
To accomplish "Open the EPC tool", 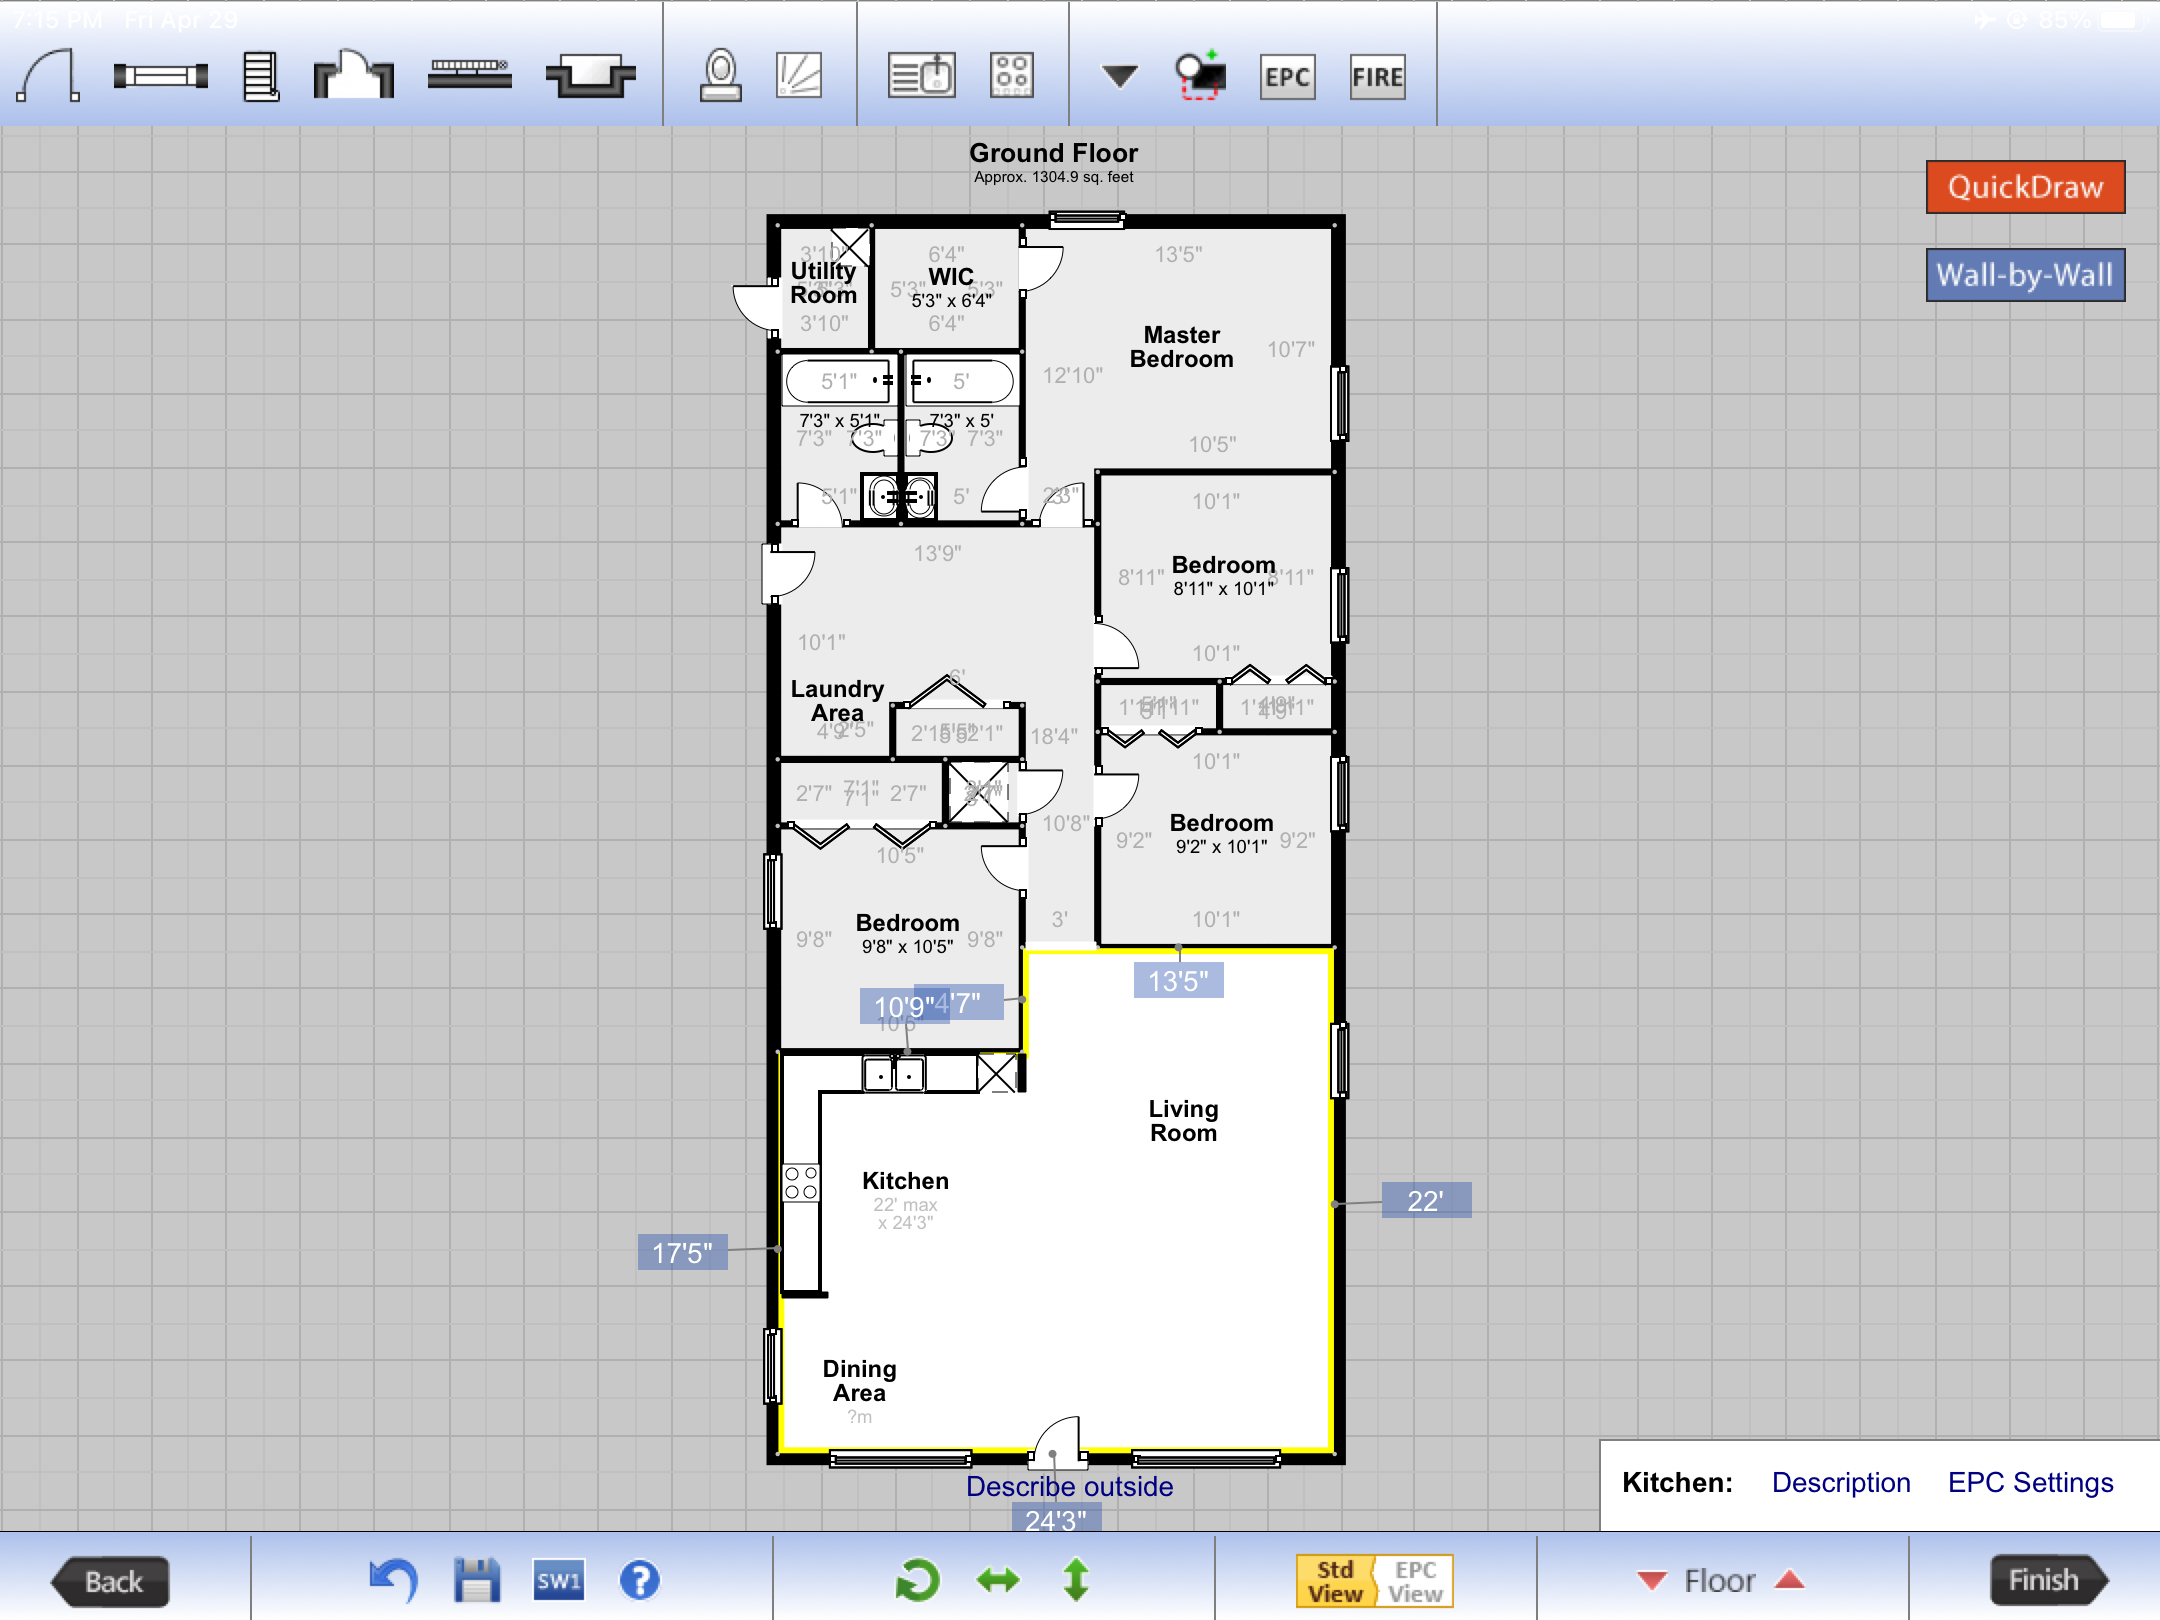I will [x=1287, y=77].
